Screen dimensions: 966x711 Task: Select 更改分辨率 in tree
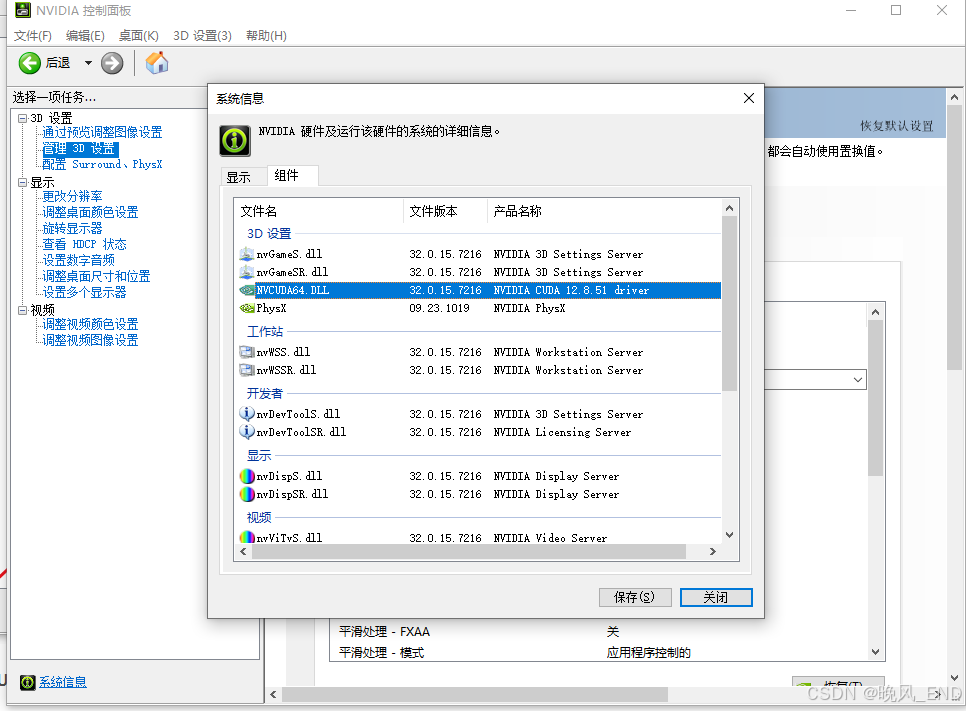coord(72,197)
